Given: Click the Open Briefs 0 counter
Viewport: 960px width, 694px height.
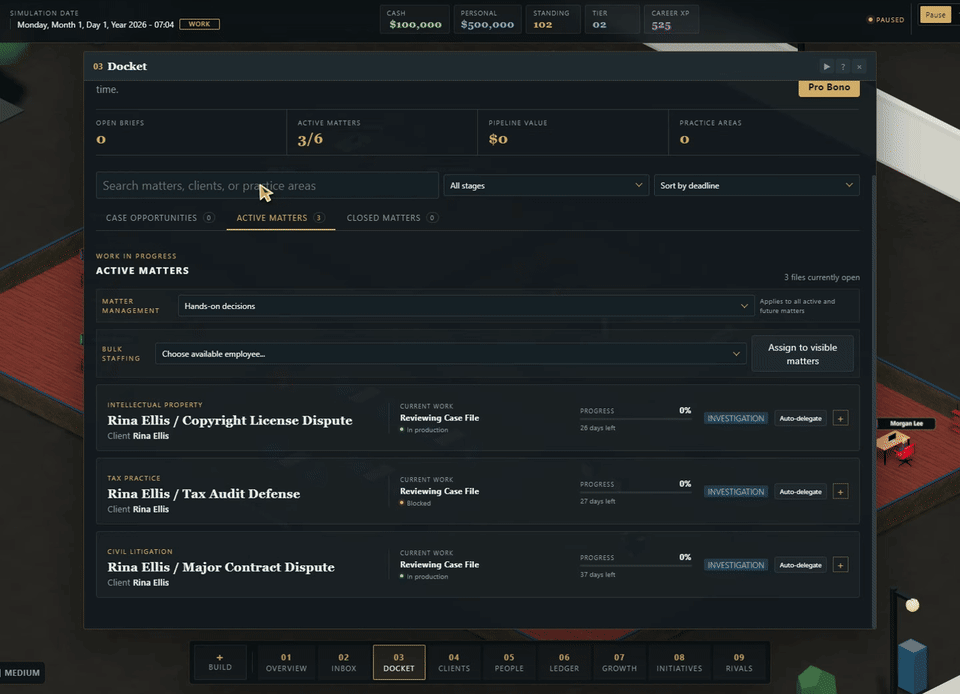Looking at the screenshot, I should pos(190,132).
